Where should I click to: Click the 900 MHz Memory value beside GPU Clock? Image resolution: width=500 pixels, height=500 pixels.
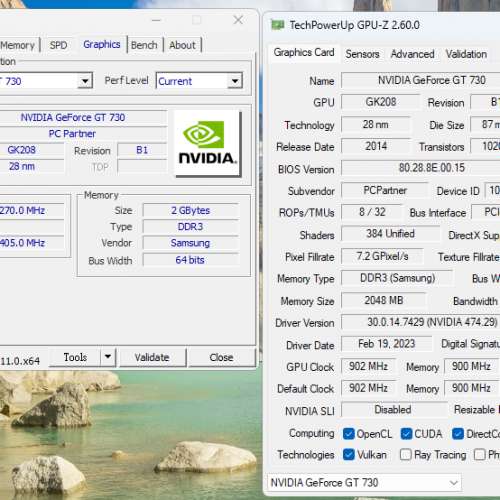(471, 366)
